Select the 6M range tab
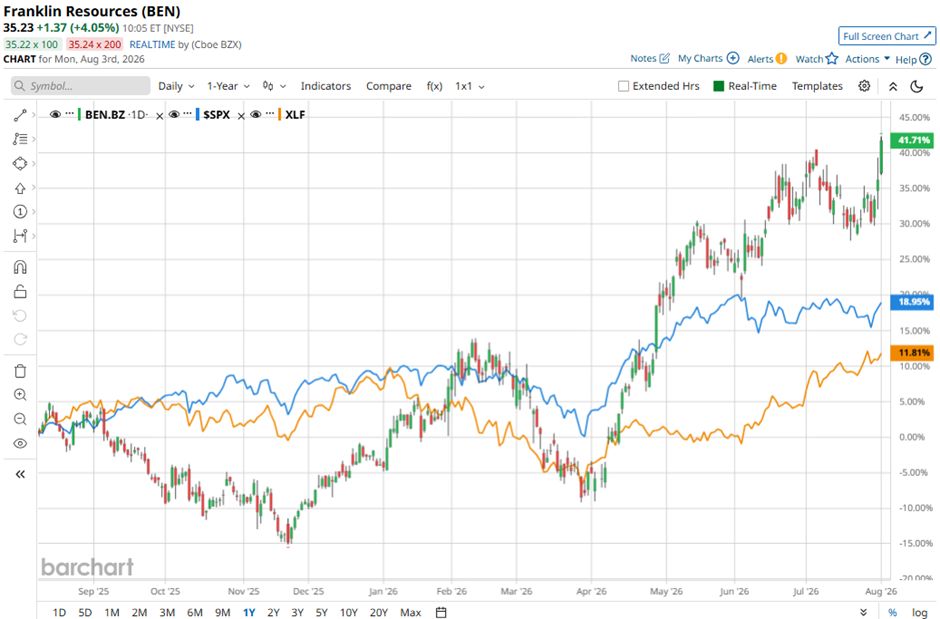This screenshot has width=940, height=619. (x=195, y=612)
